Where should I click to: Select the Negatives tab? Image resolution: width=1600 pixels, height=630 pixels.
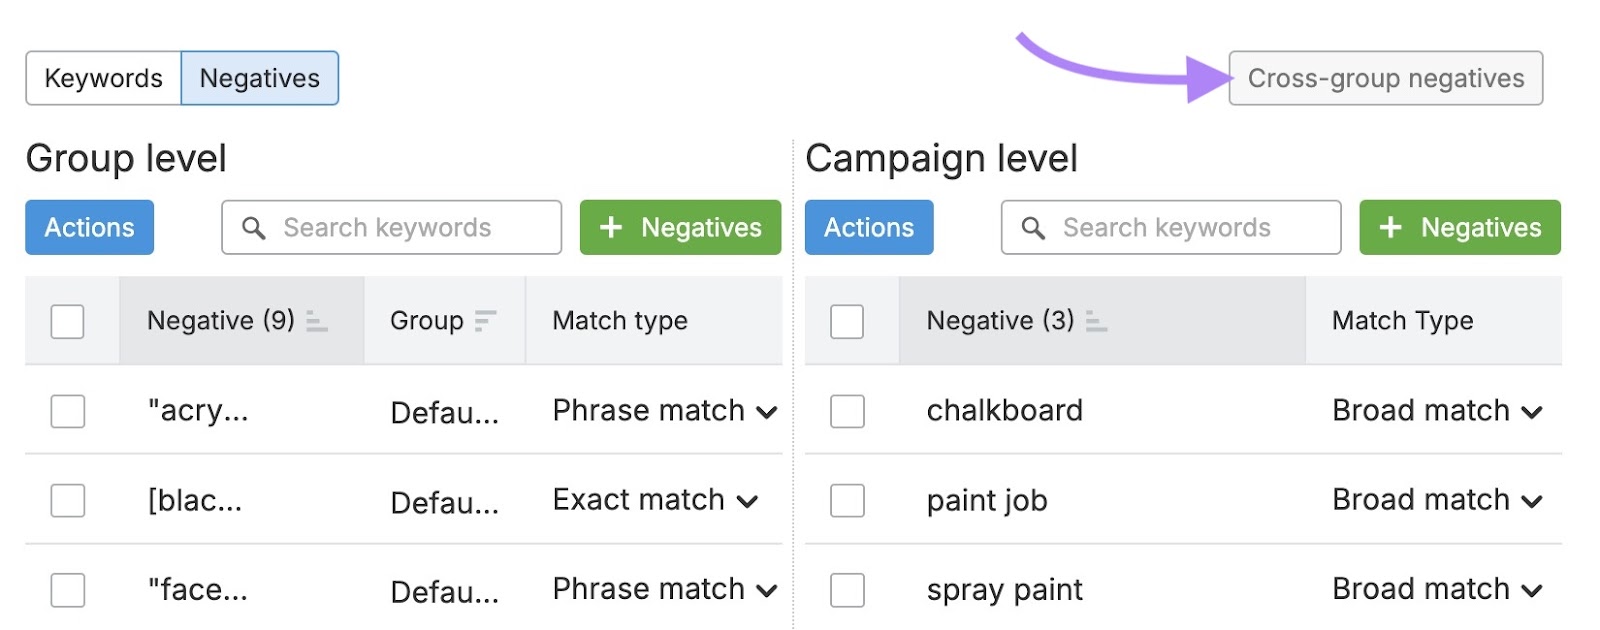click(x=260, y=77)
